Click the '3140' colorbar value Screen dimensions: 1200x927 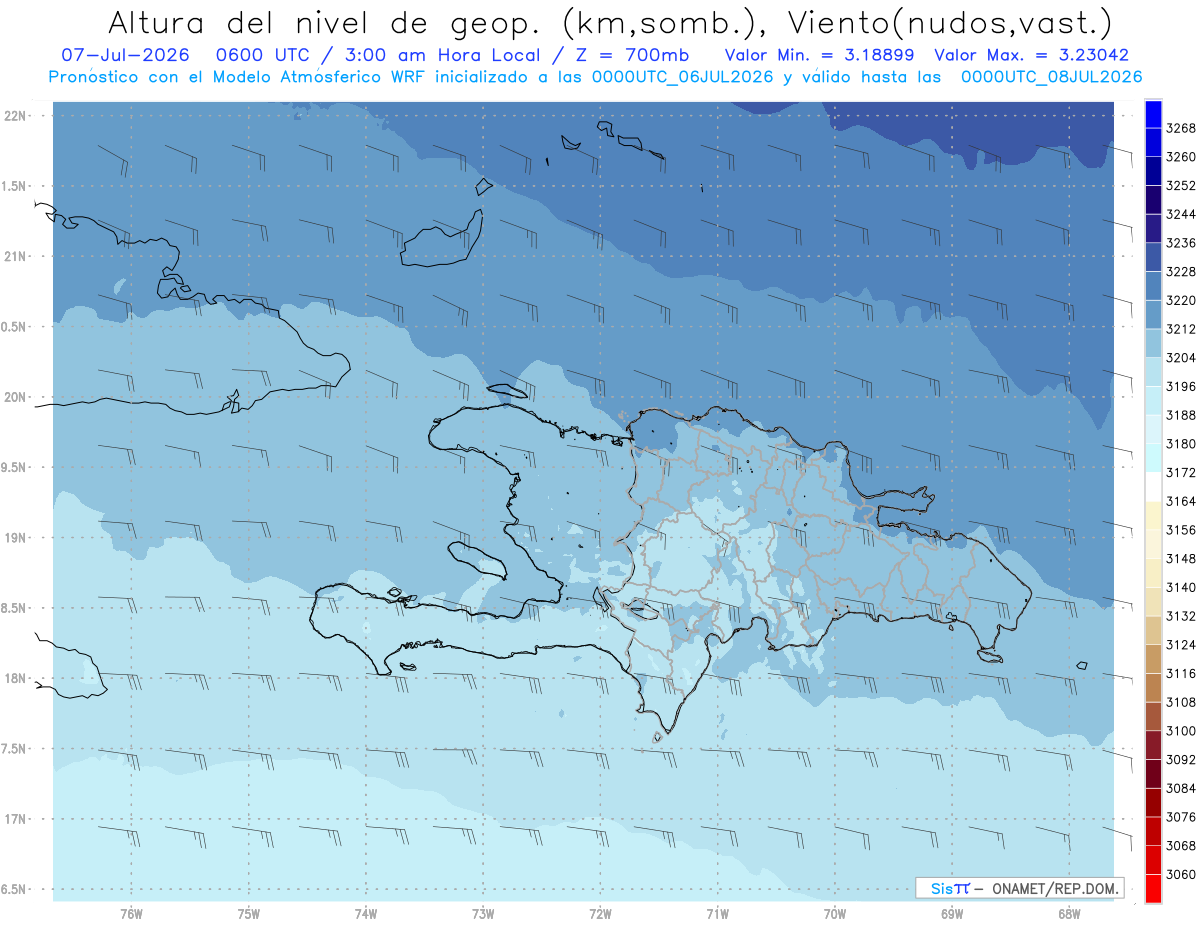[1181, 587]
